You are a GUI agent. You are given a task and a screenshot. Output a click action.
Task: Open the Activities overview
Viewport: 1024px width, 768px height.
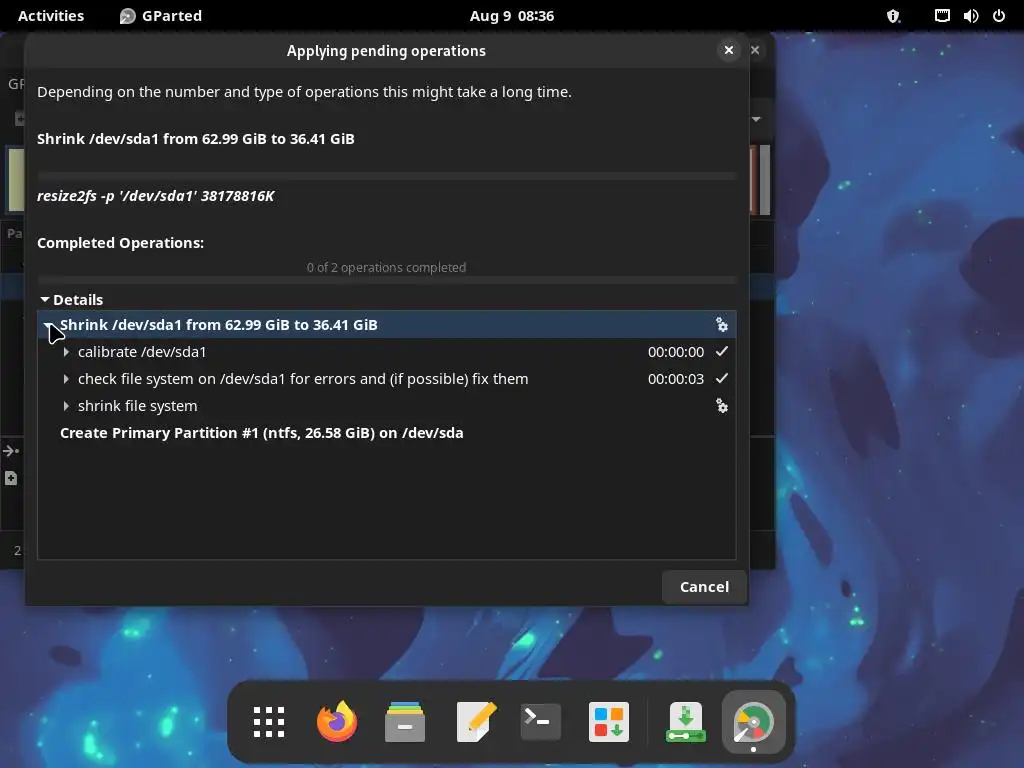point(51,16)
